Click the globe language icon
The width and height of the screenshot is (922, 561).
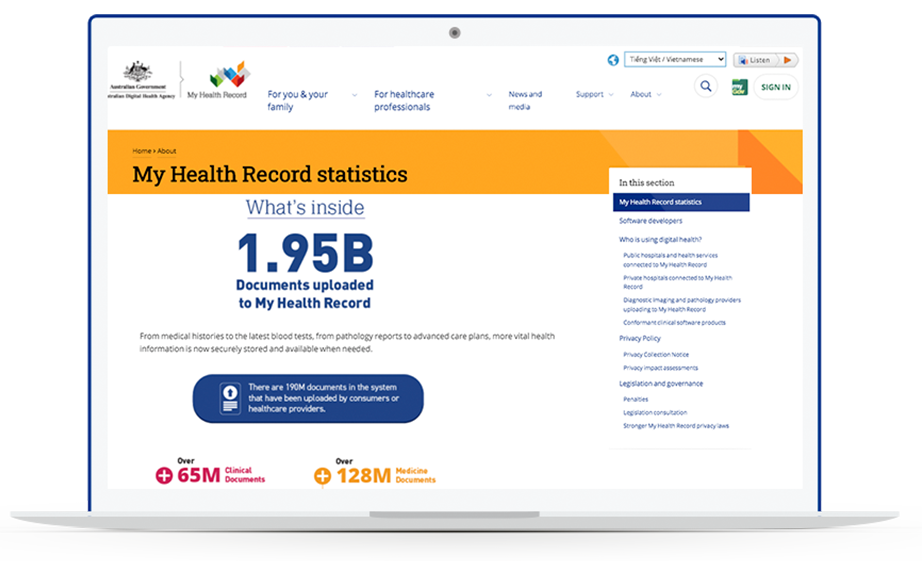click(613, 60)
